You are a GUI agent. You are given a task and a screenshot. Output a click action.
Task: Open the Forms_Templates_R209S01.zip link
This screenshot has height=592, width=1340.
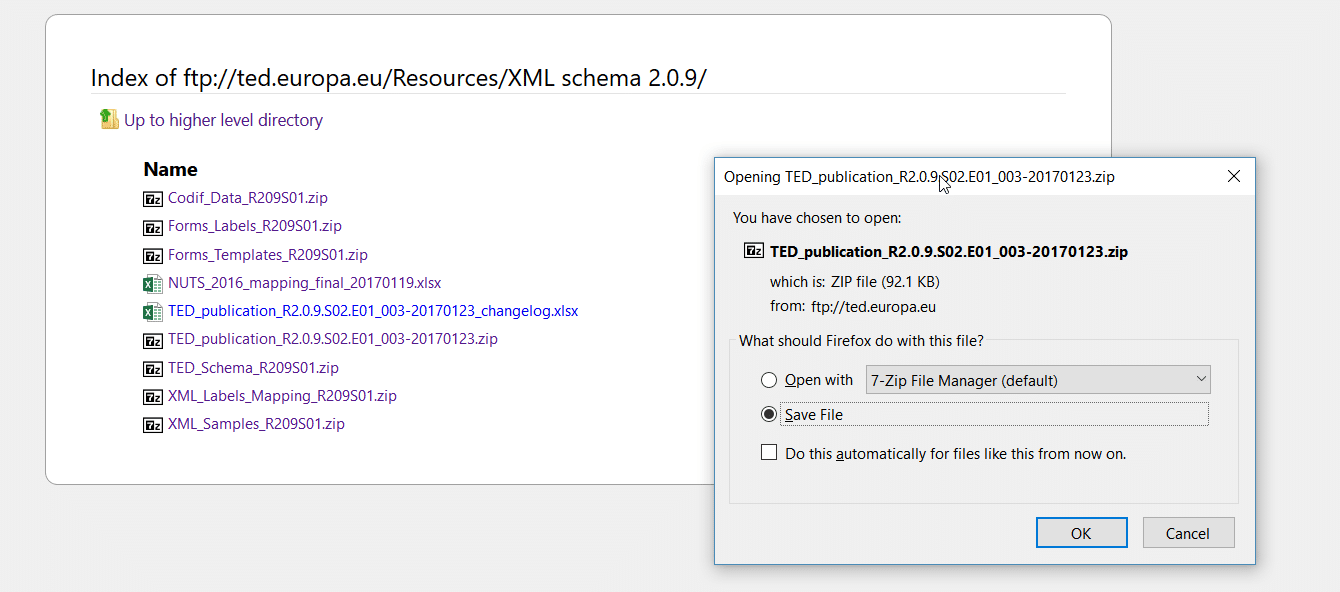click(x=268, y=254)
